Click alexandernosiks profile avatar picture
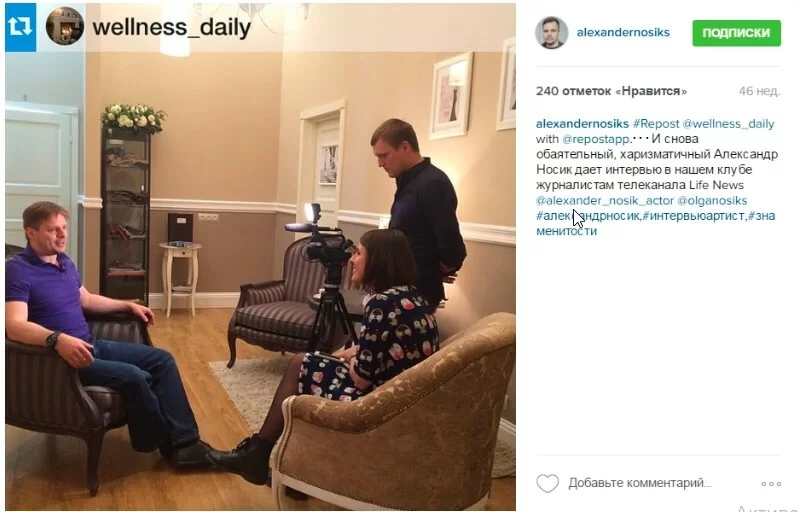The width and height of the screenshot is (798, 512). [551, 33]
